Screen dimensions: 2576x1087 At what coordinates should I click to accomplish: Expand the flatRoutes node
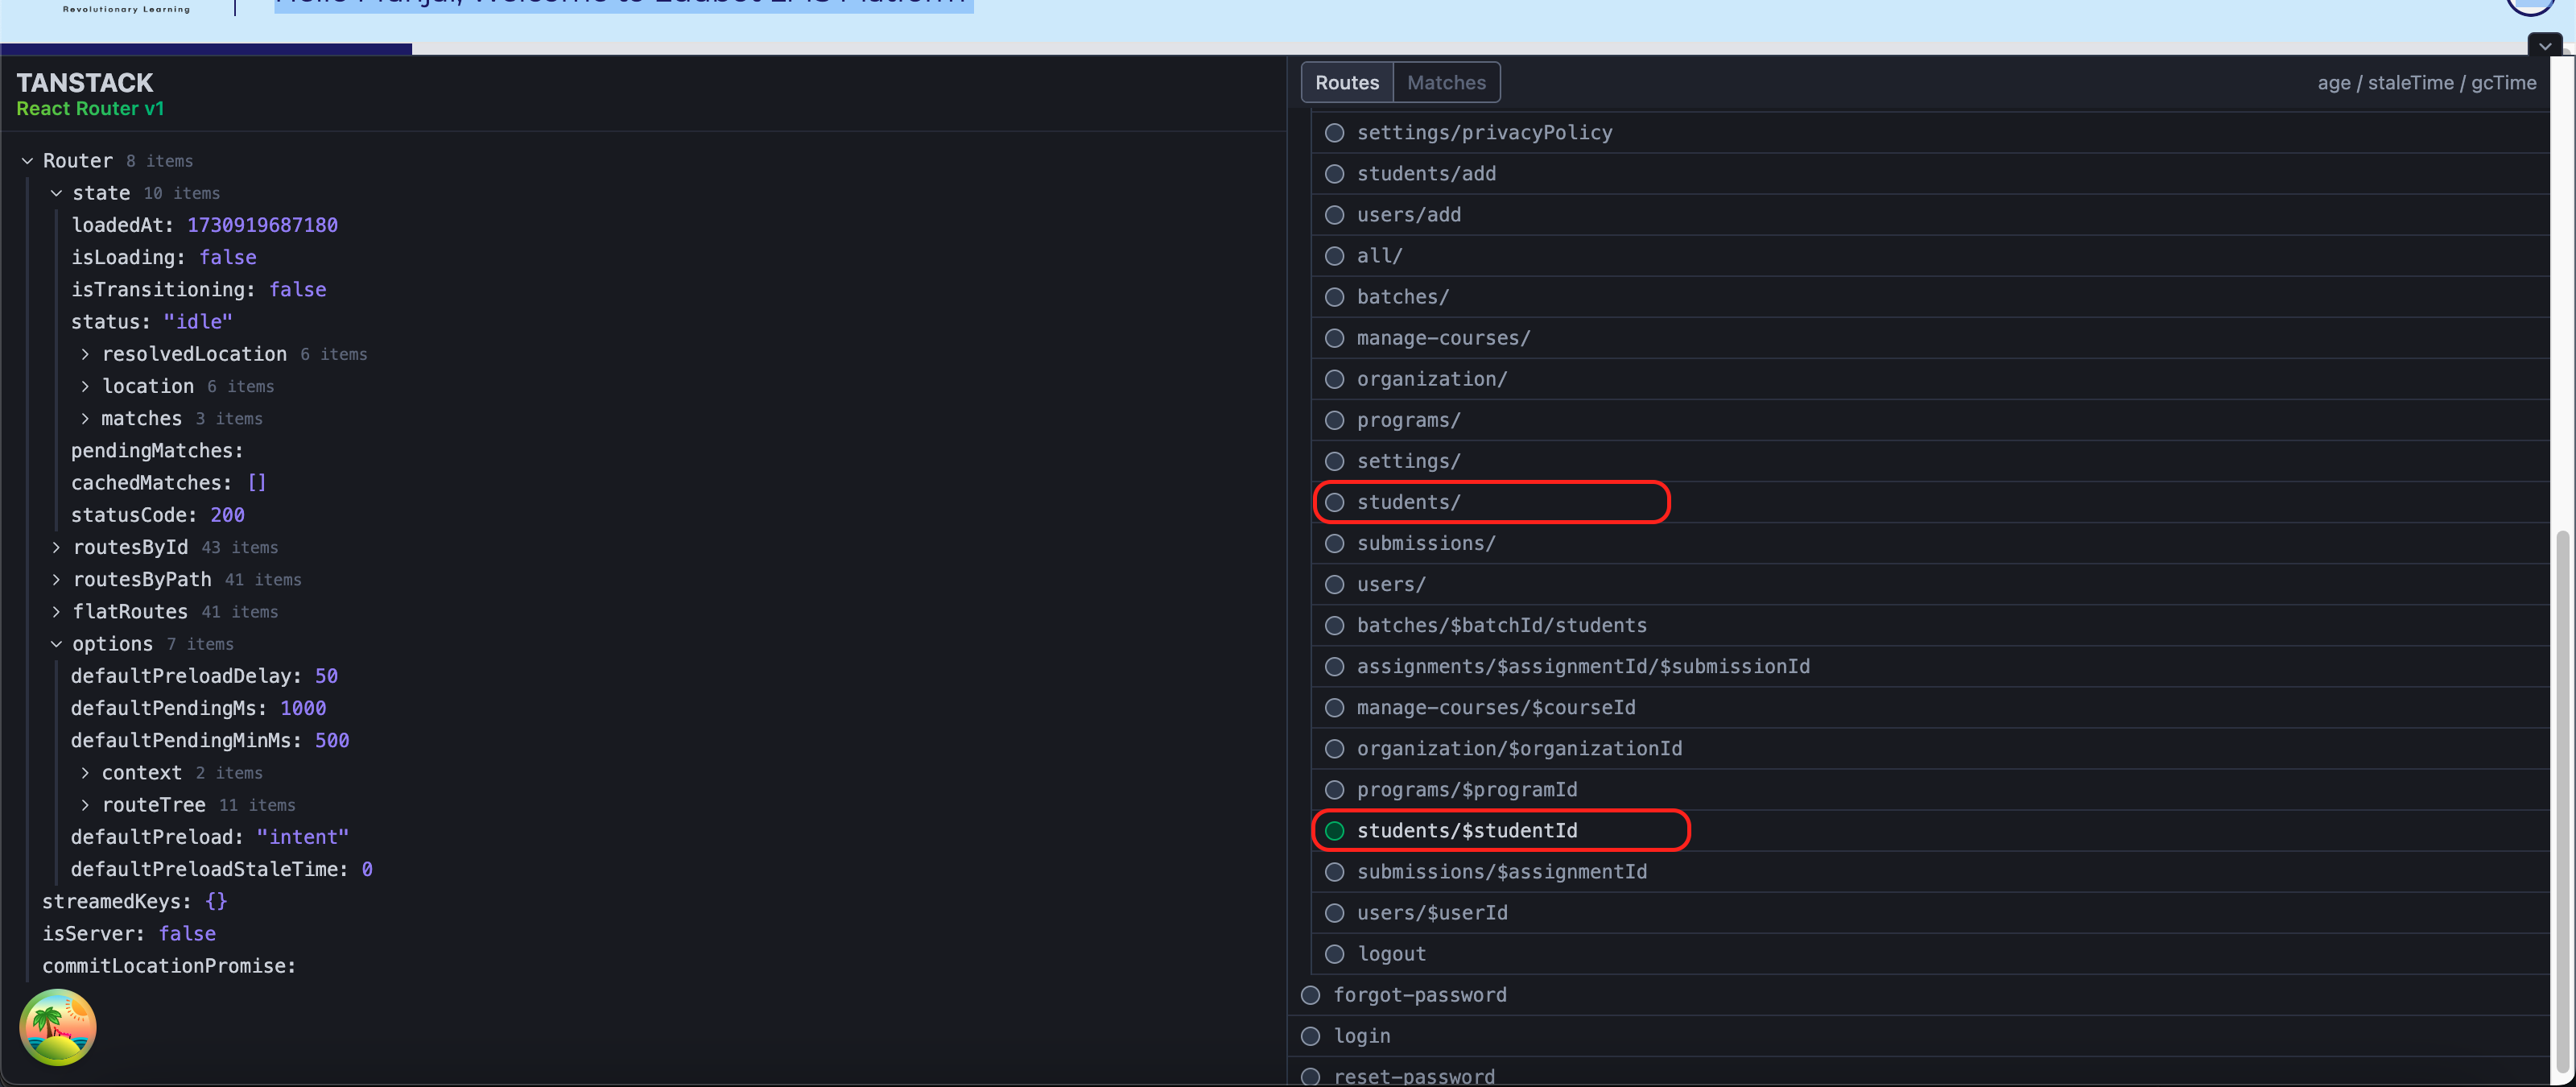click(x=57, y=612)
